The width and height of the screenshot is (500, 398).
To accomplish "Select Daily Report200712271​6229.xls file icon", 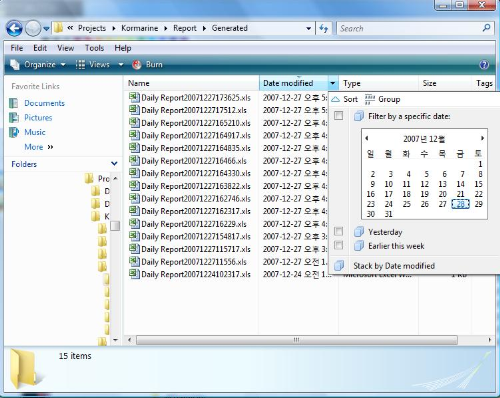I will [x=134, y=224].
